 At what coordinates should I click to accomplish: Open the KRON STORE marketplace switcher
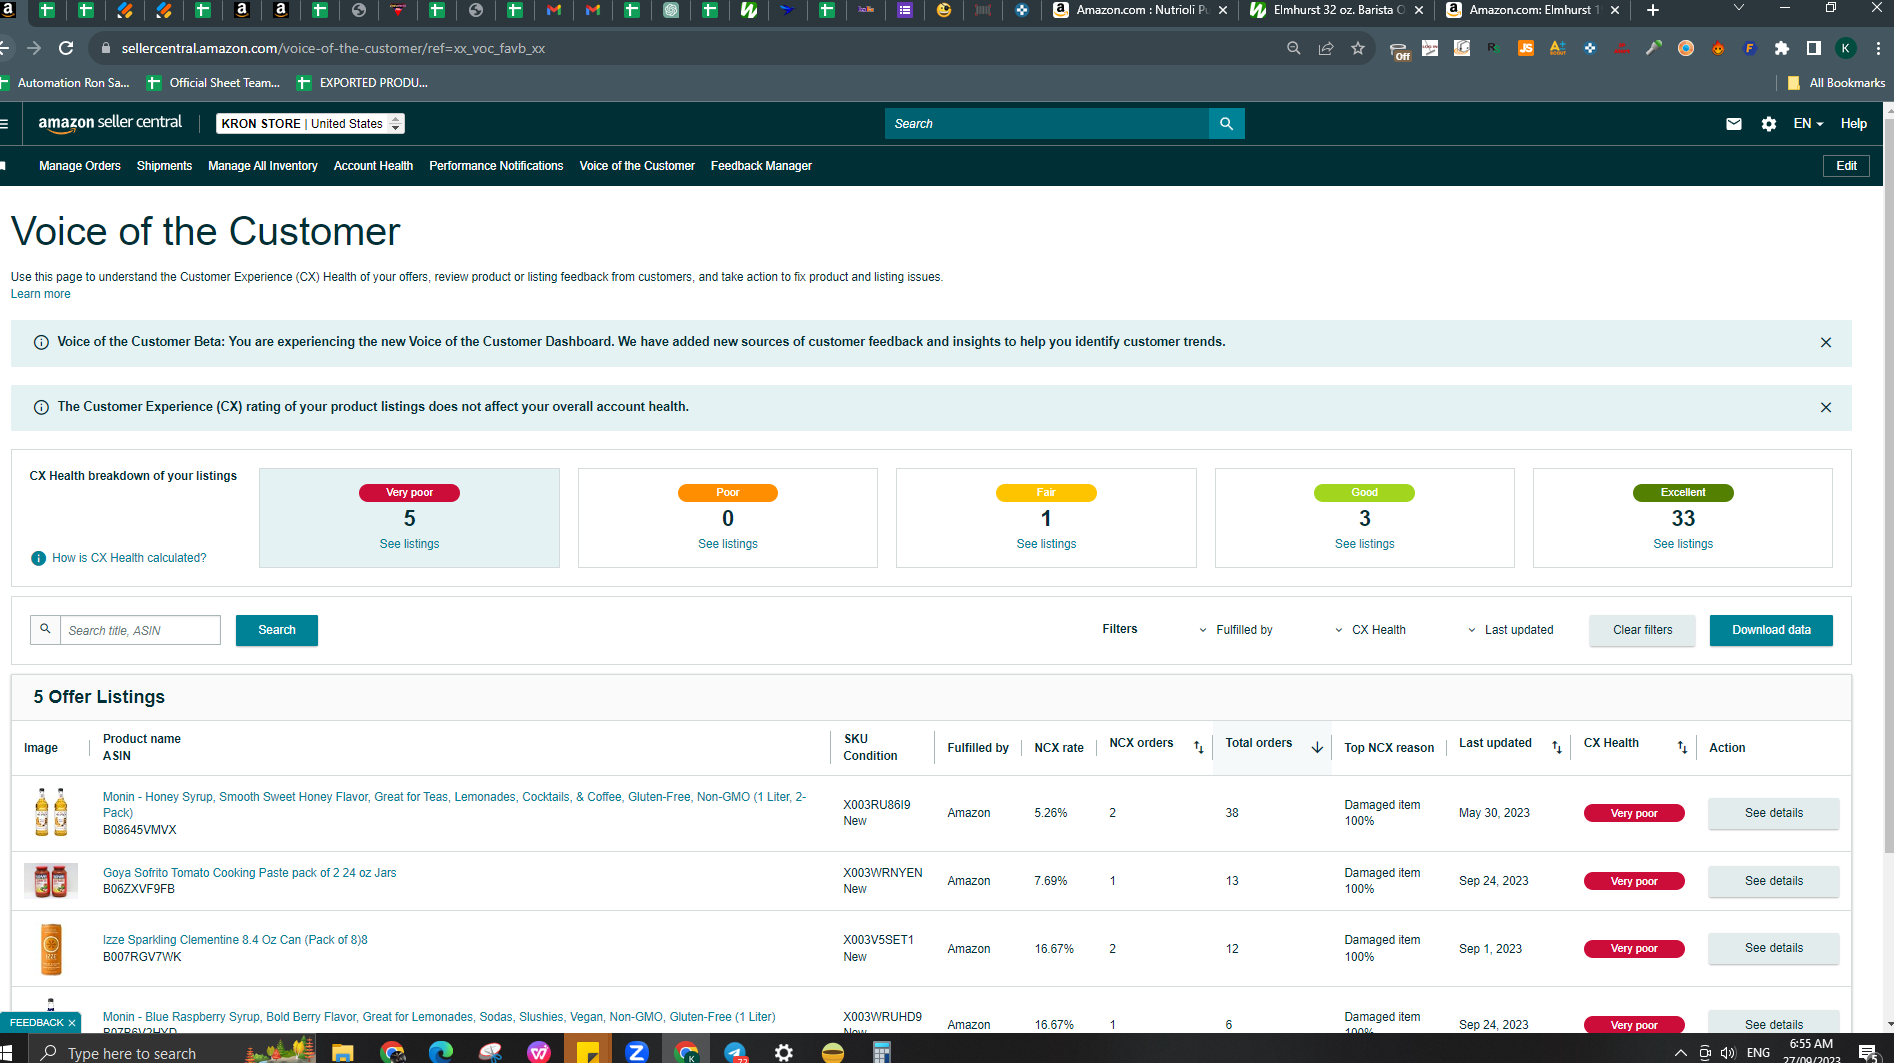point(311,124)
